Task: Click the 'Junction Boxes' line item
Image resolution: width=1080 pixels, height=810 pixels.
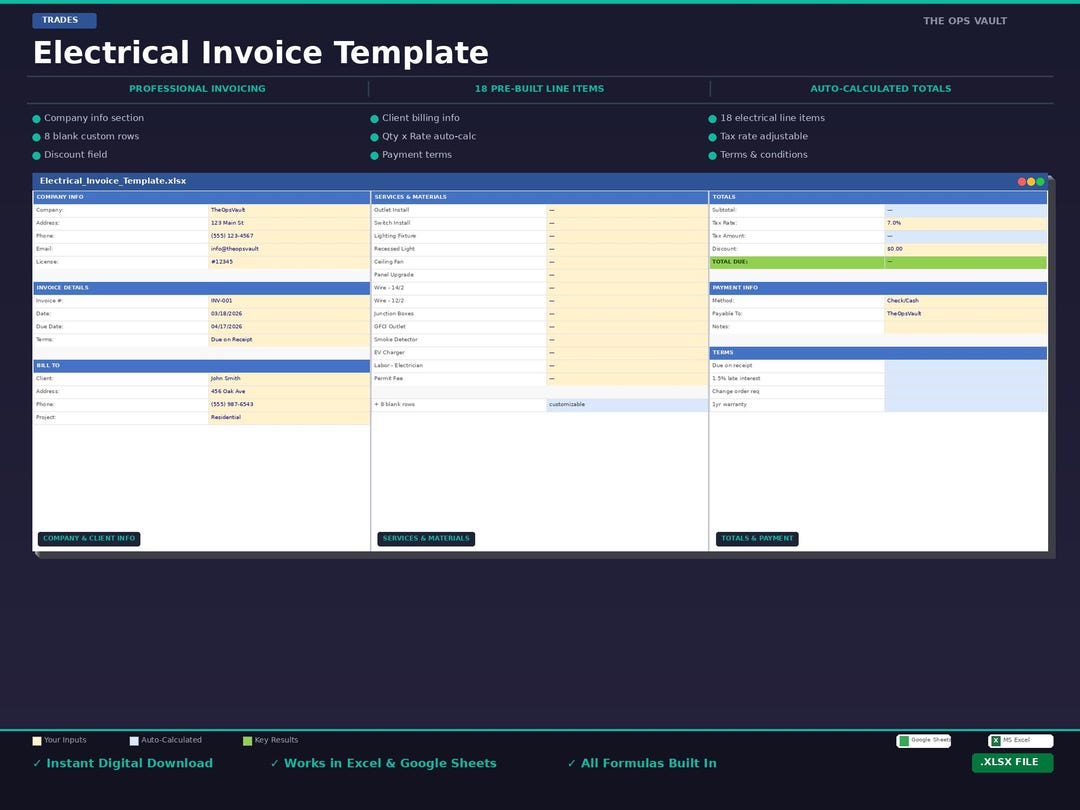Action: point(393,314)
